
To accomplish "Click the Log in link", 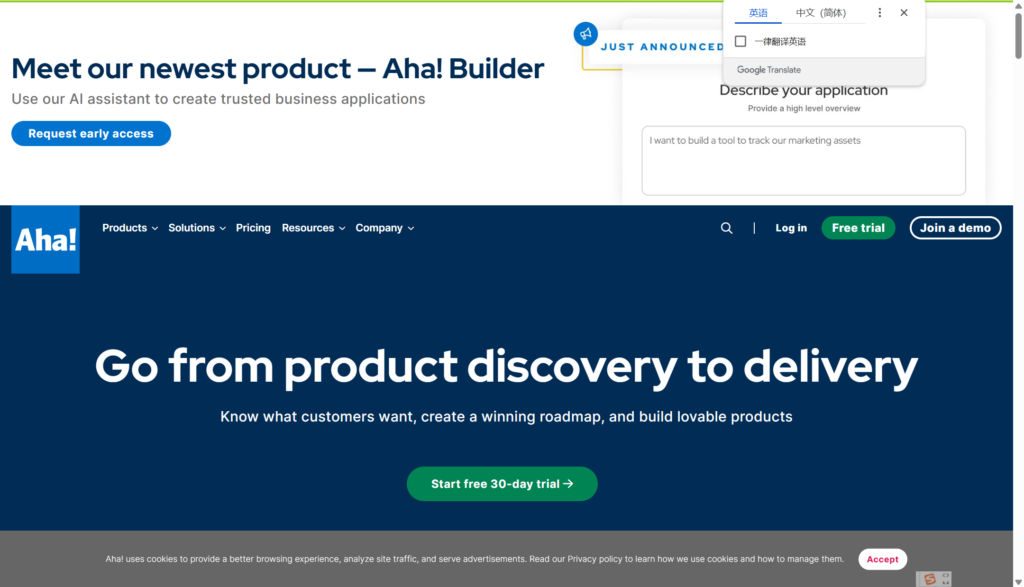I will tap(790, 228).
